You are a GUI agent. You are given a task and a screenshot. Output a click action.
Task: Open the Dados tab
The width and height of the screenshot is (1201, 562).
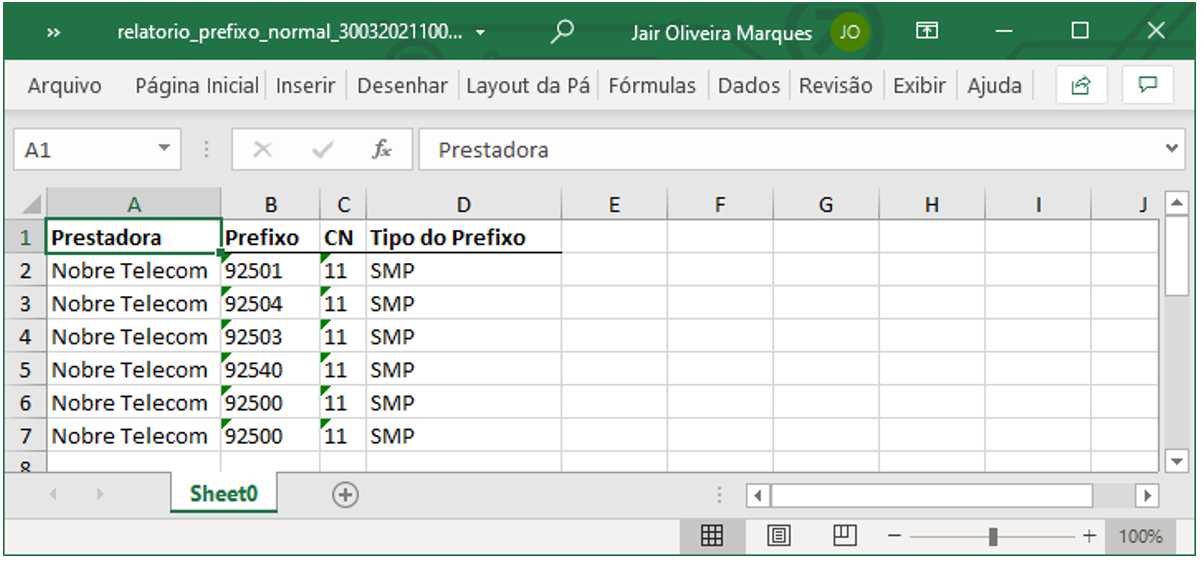(749, 86)
